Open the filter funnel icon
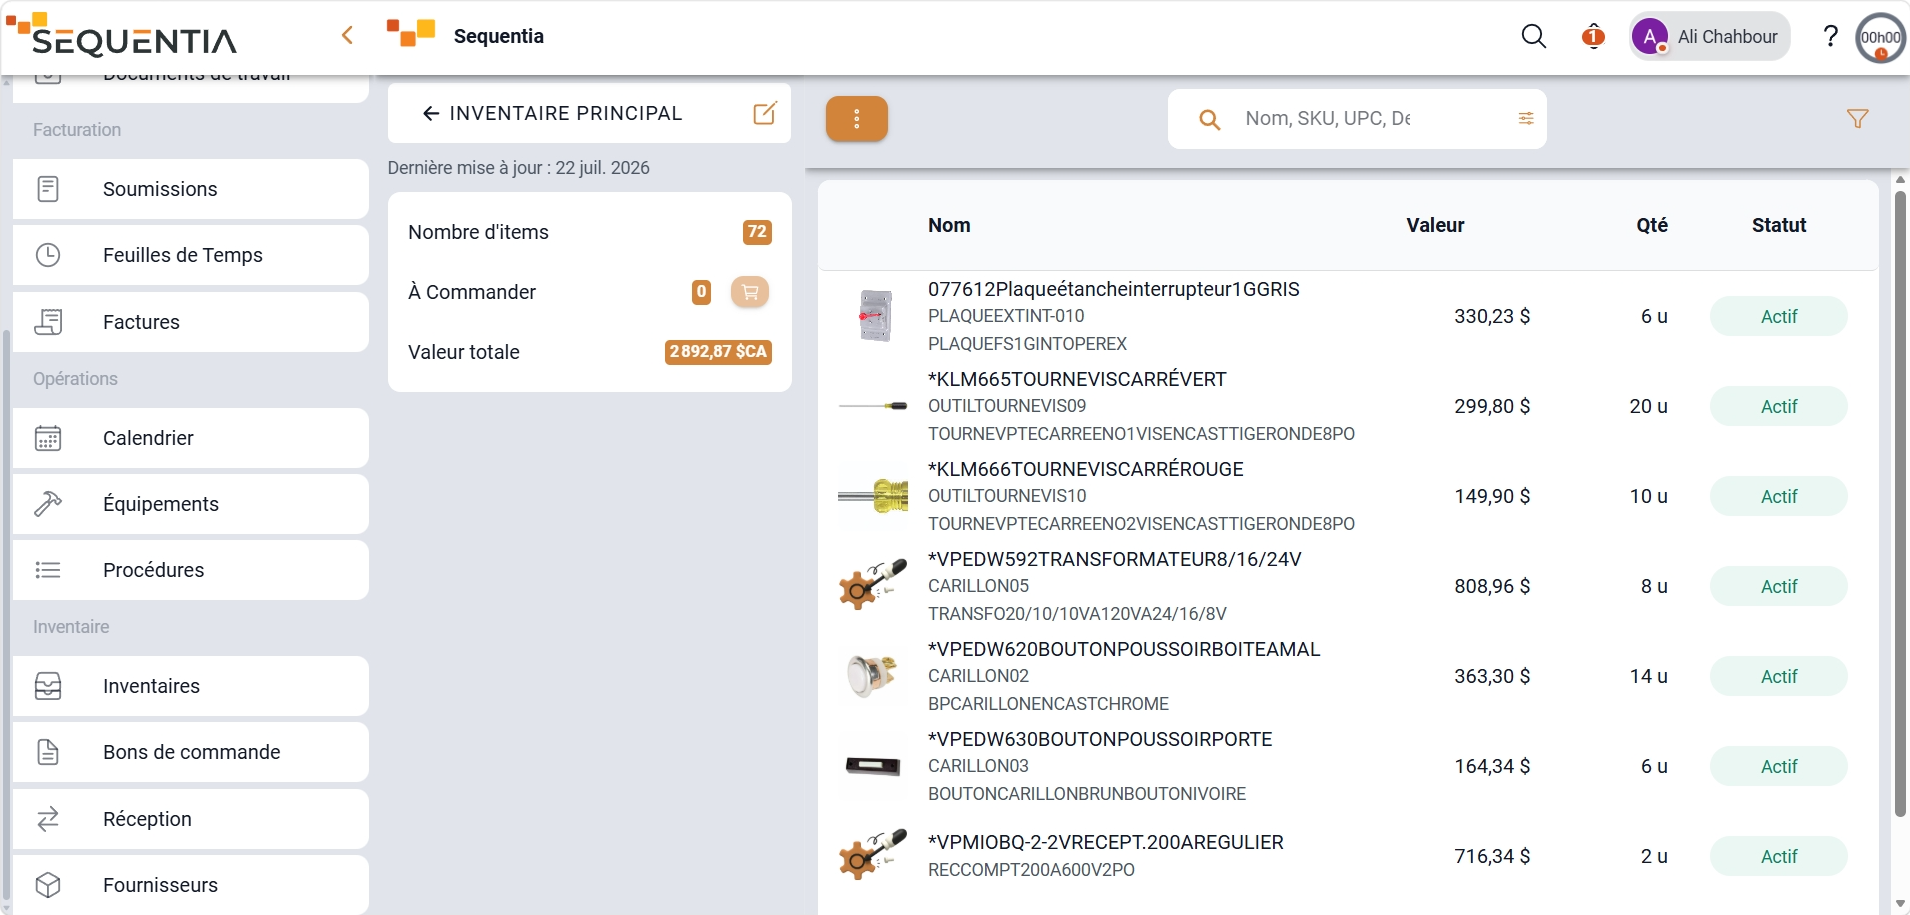The width and height of the screenshot is (1910, 915). (x=1857, y=119)
